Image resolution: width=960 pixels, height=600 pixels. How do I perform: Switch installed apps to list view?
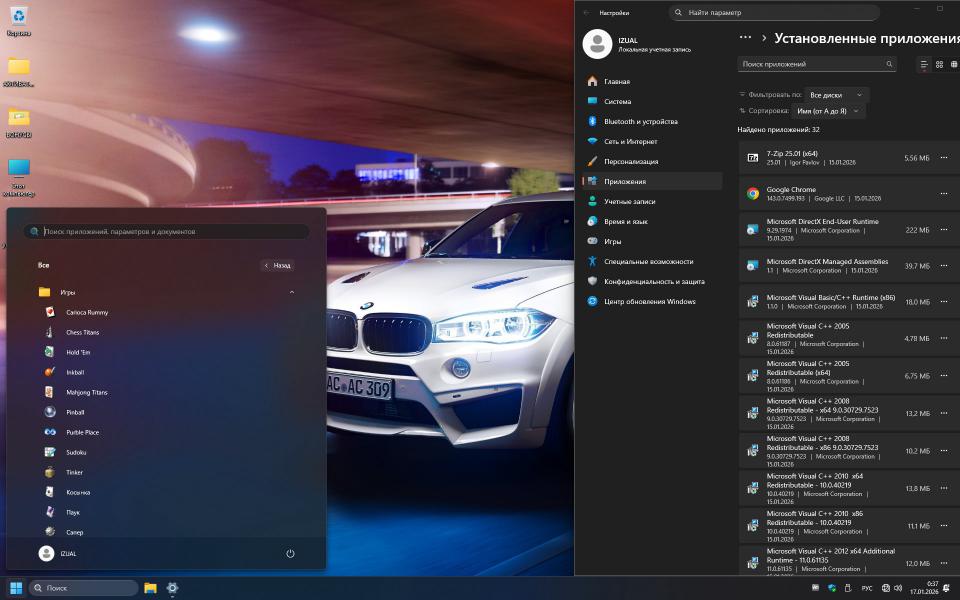click(924, 64)
